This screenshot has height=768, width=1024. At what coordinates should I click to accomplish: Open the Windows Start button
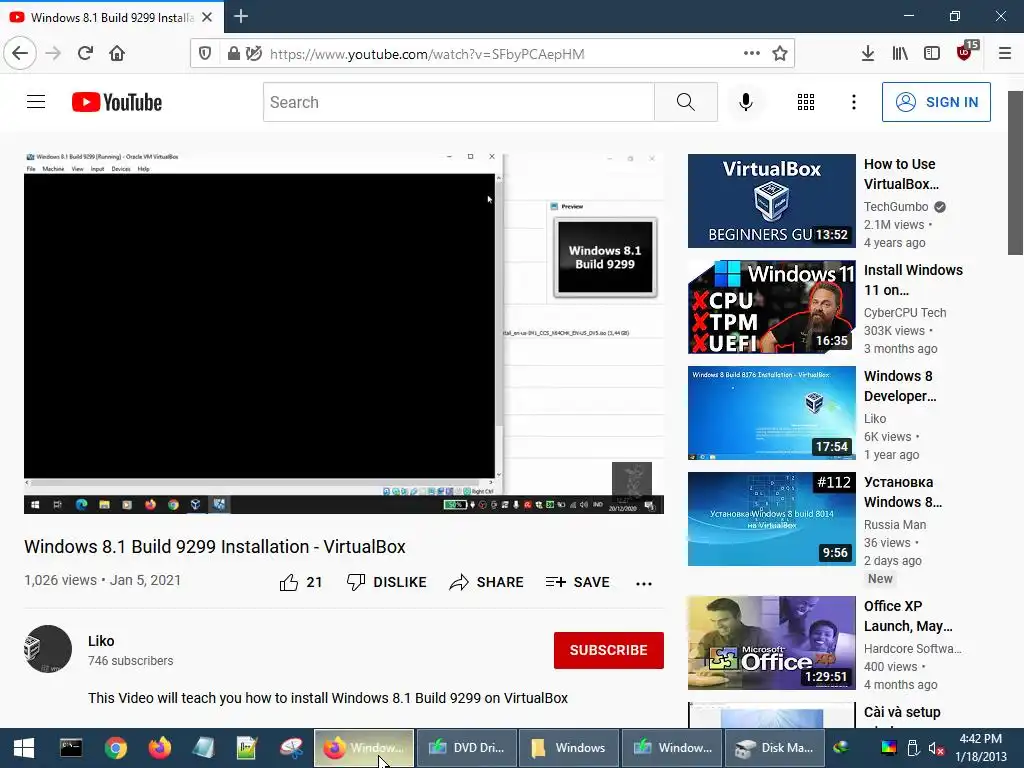(x=24, y=748)
